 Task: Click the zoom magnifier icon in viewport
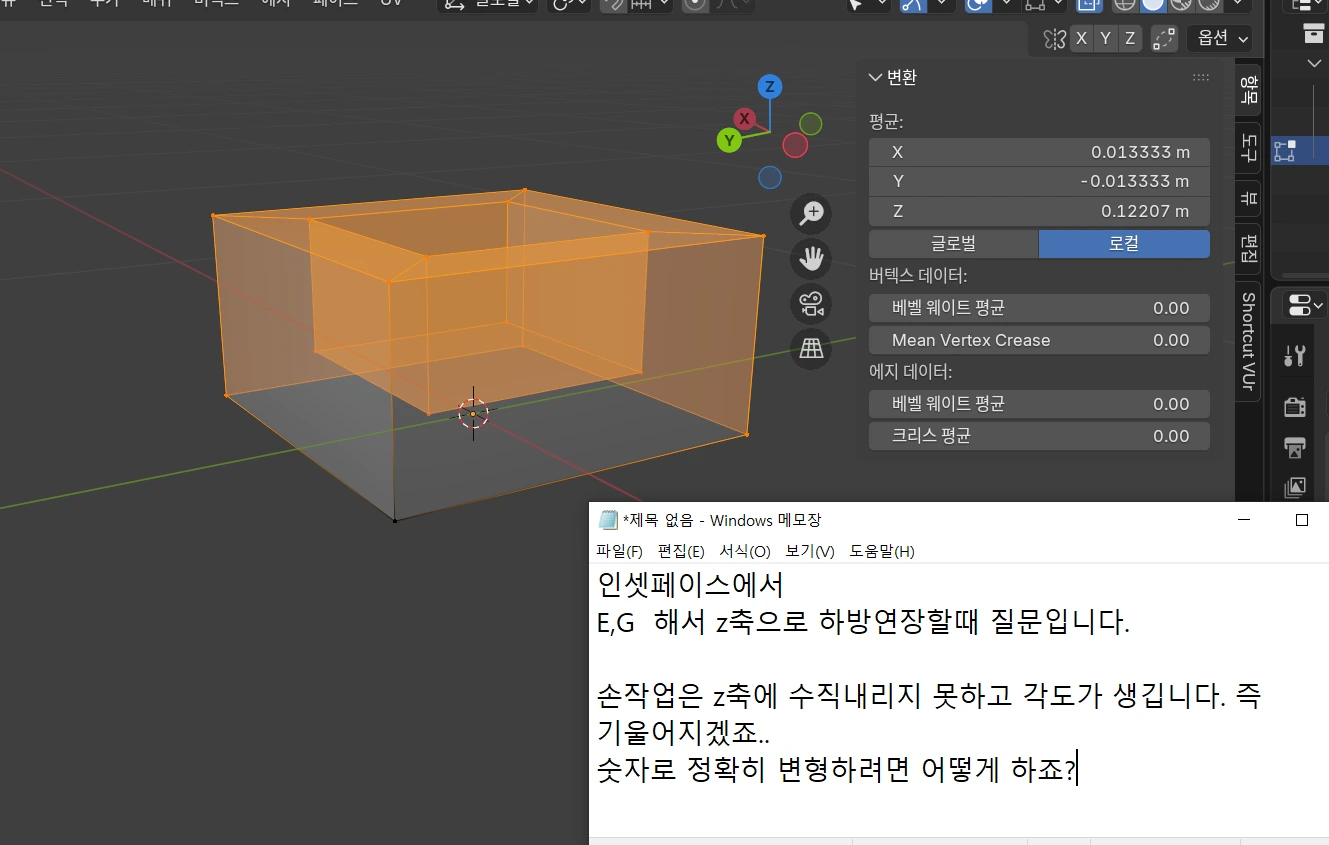click(x=811, y=213)
